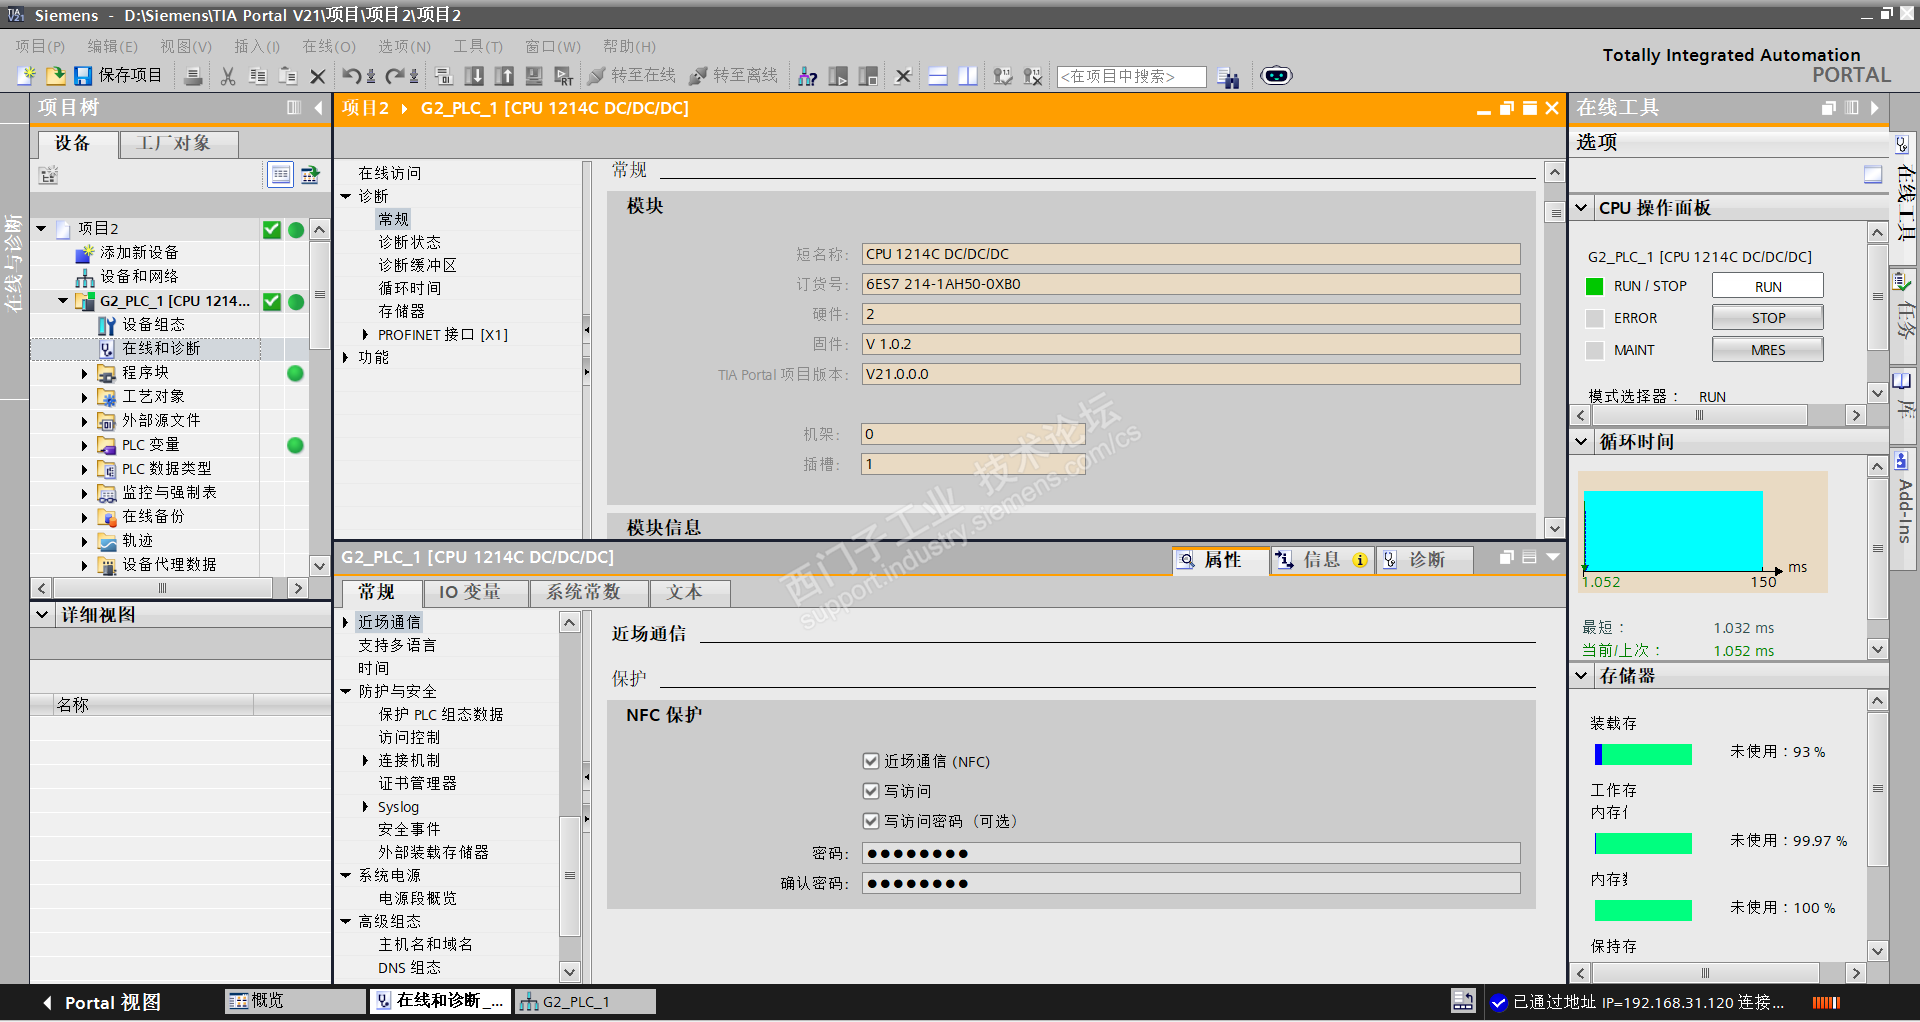The width and height of the screenshot is (1920, 1022).
Task: Select 访问控制 in properties navigation
Action: pyautogui.click(x=409, y=737)
